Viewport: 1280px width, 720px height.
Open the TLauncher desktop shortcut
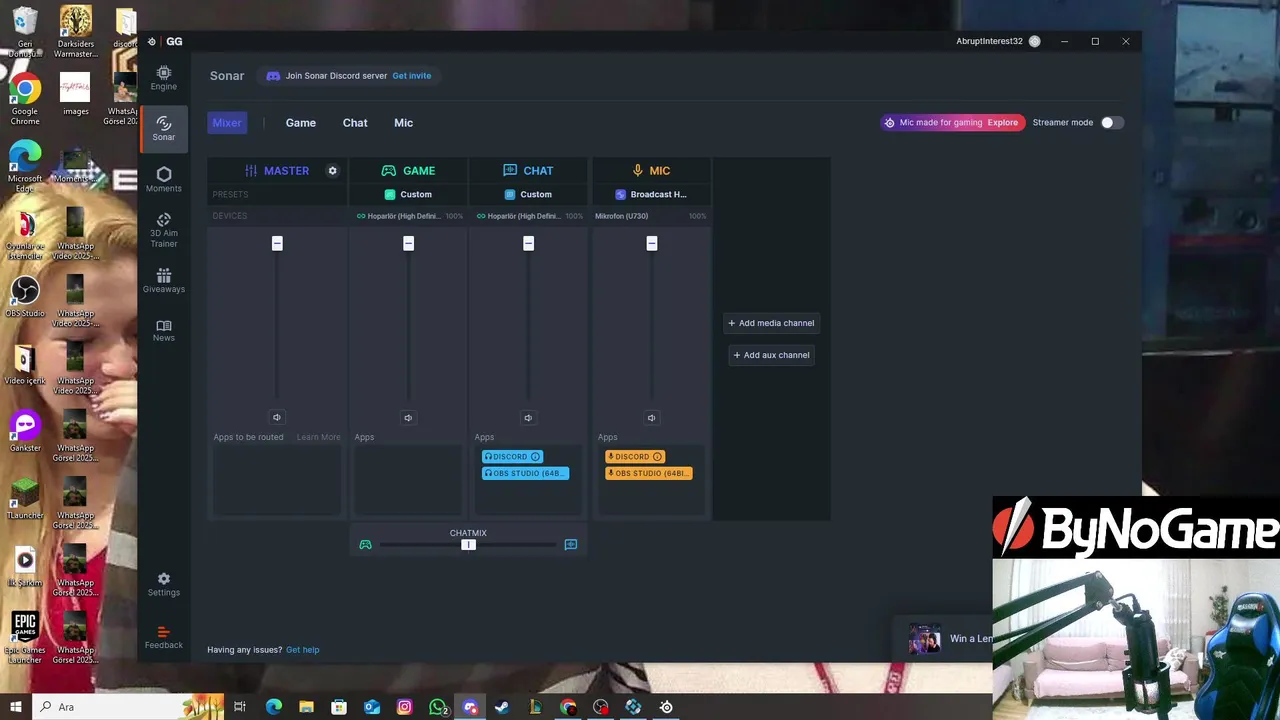(25, 499)
